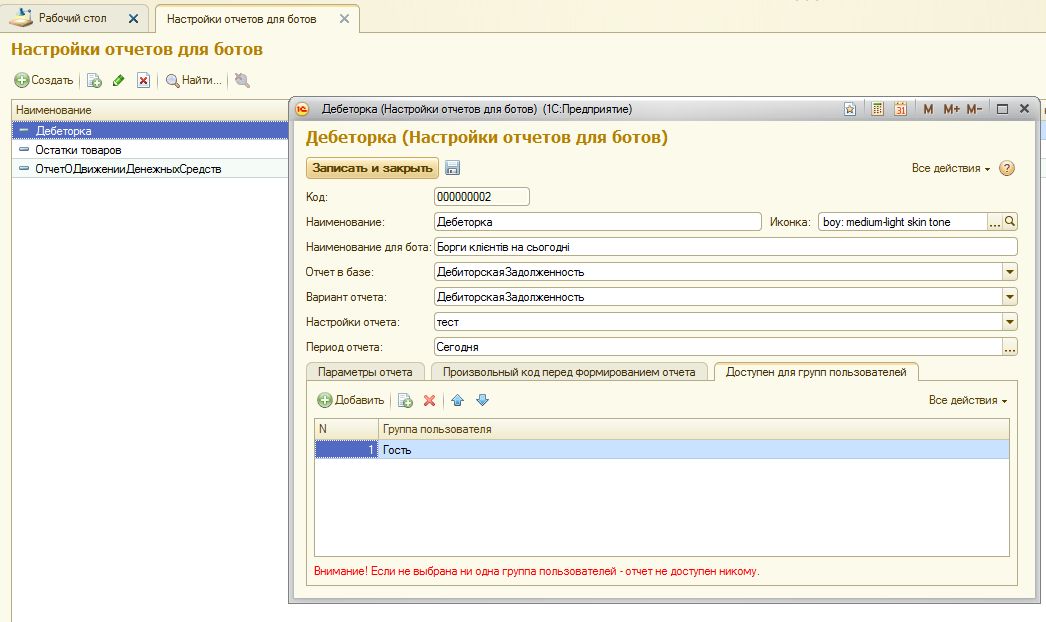The height and width of the screenshot is (622, 1046).
Task: Move row up with blue up arrow
Action: 458,400
